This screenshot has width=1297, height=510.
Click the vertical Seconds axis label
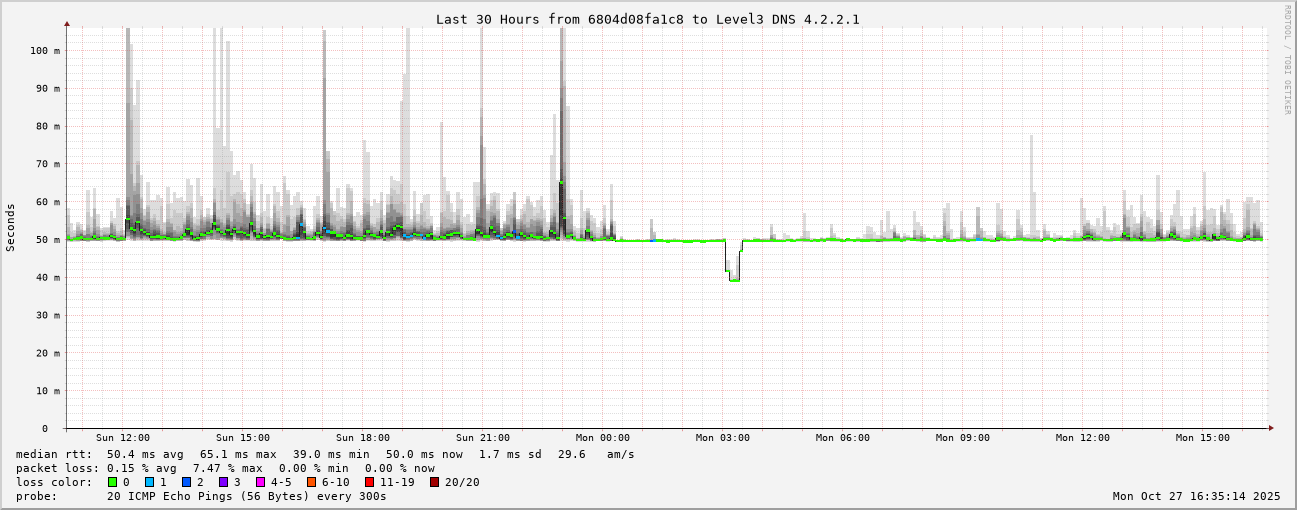[x=11, y=227]
